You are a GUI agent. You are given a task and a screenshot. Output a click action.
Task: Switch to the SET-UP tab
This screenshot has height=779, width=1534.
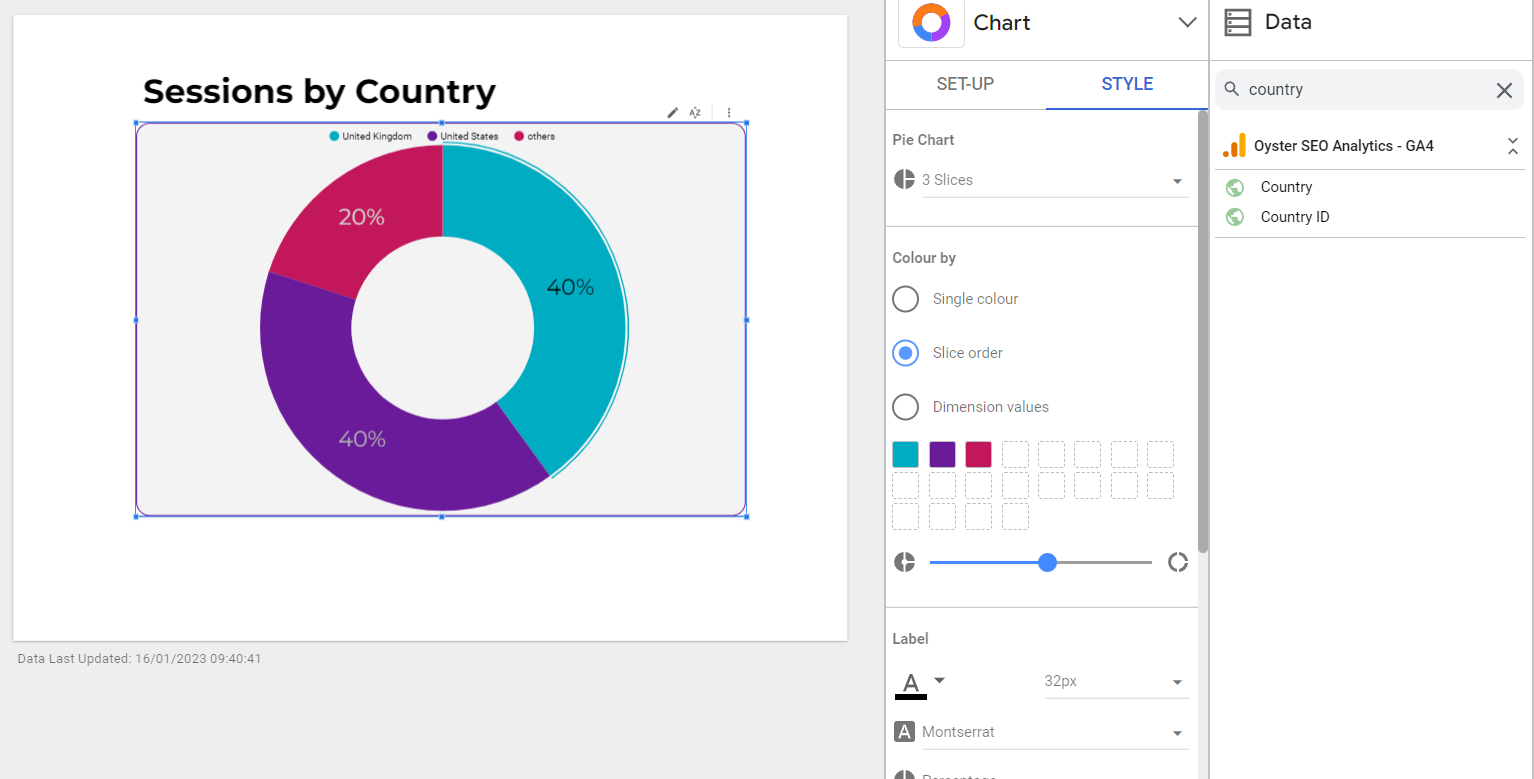[965, 84]
